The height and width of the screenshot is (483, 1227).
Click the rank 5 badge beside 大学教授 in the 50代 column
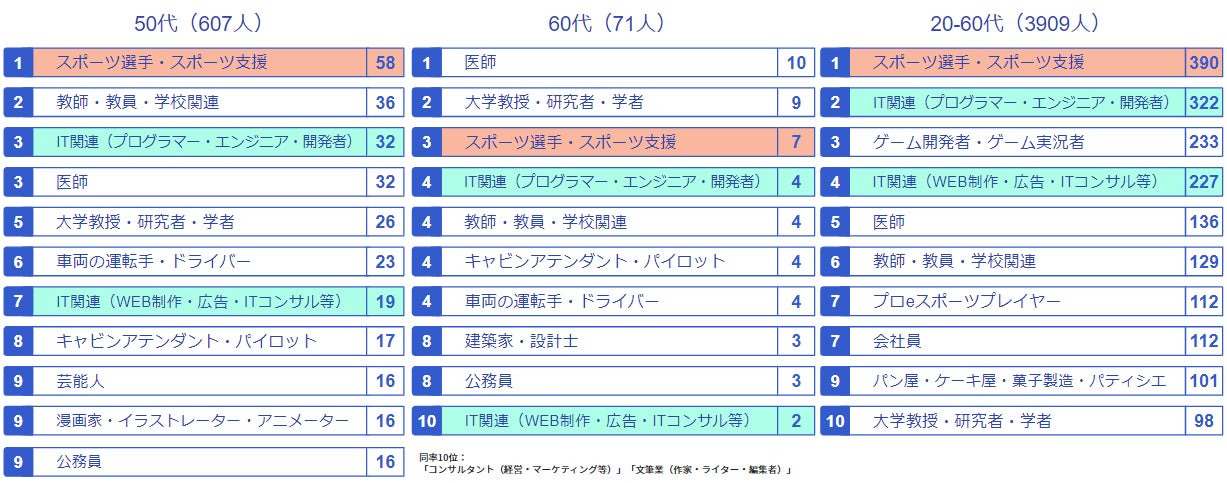[x=18, y=222]
